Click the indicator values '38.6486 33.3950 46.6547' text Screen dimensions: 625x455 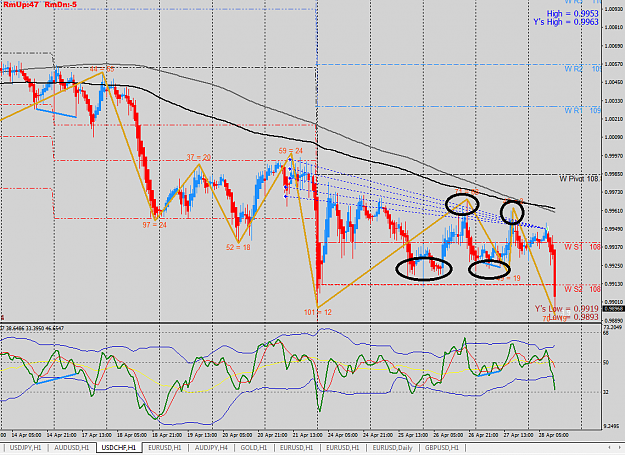tap(34, 328)
